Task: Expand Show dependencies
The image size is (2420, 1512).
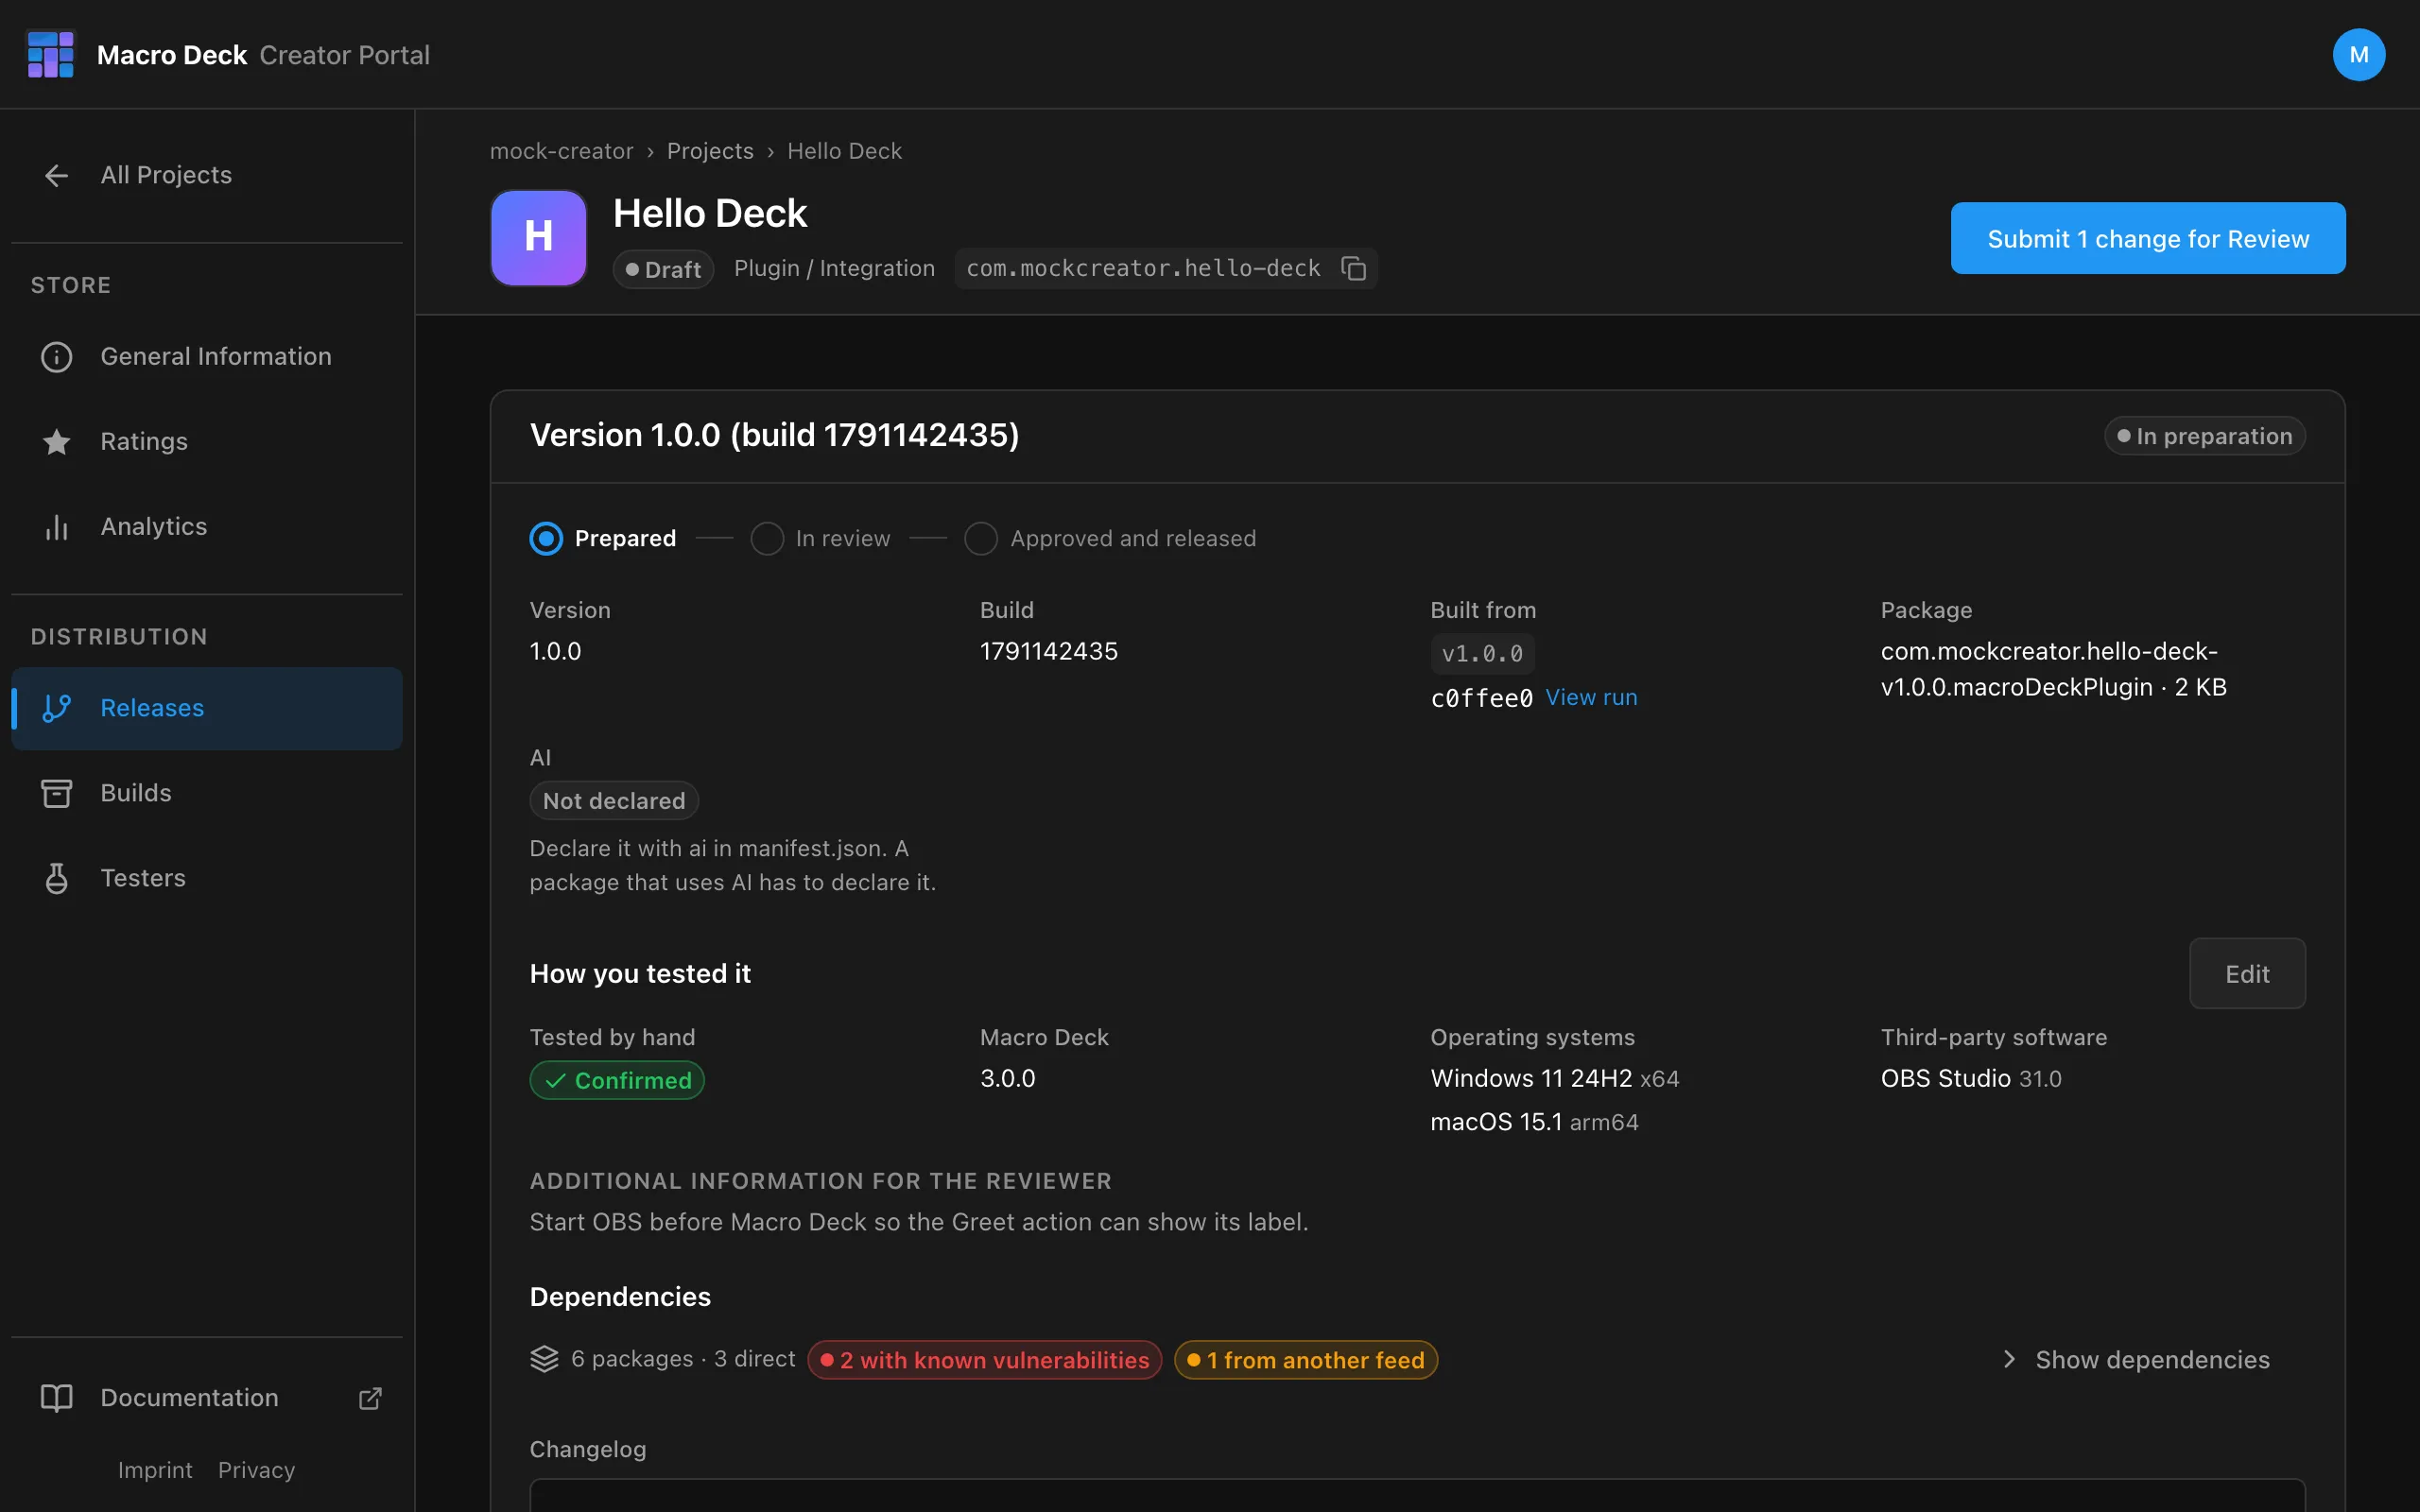Action: tap(2136, 1359)
